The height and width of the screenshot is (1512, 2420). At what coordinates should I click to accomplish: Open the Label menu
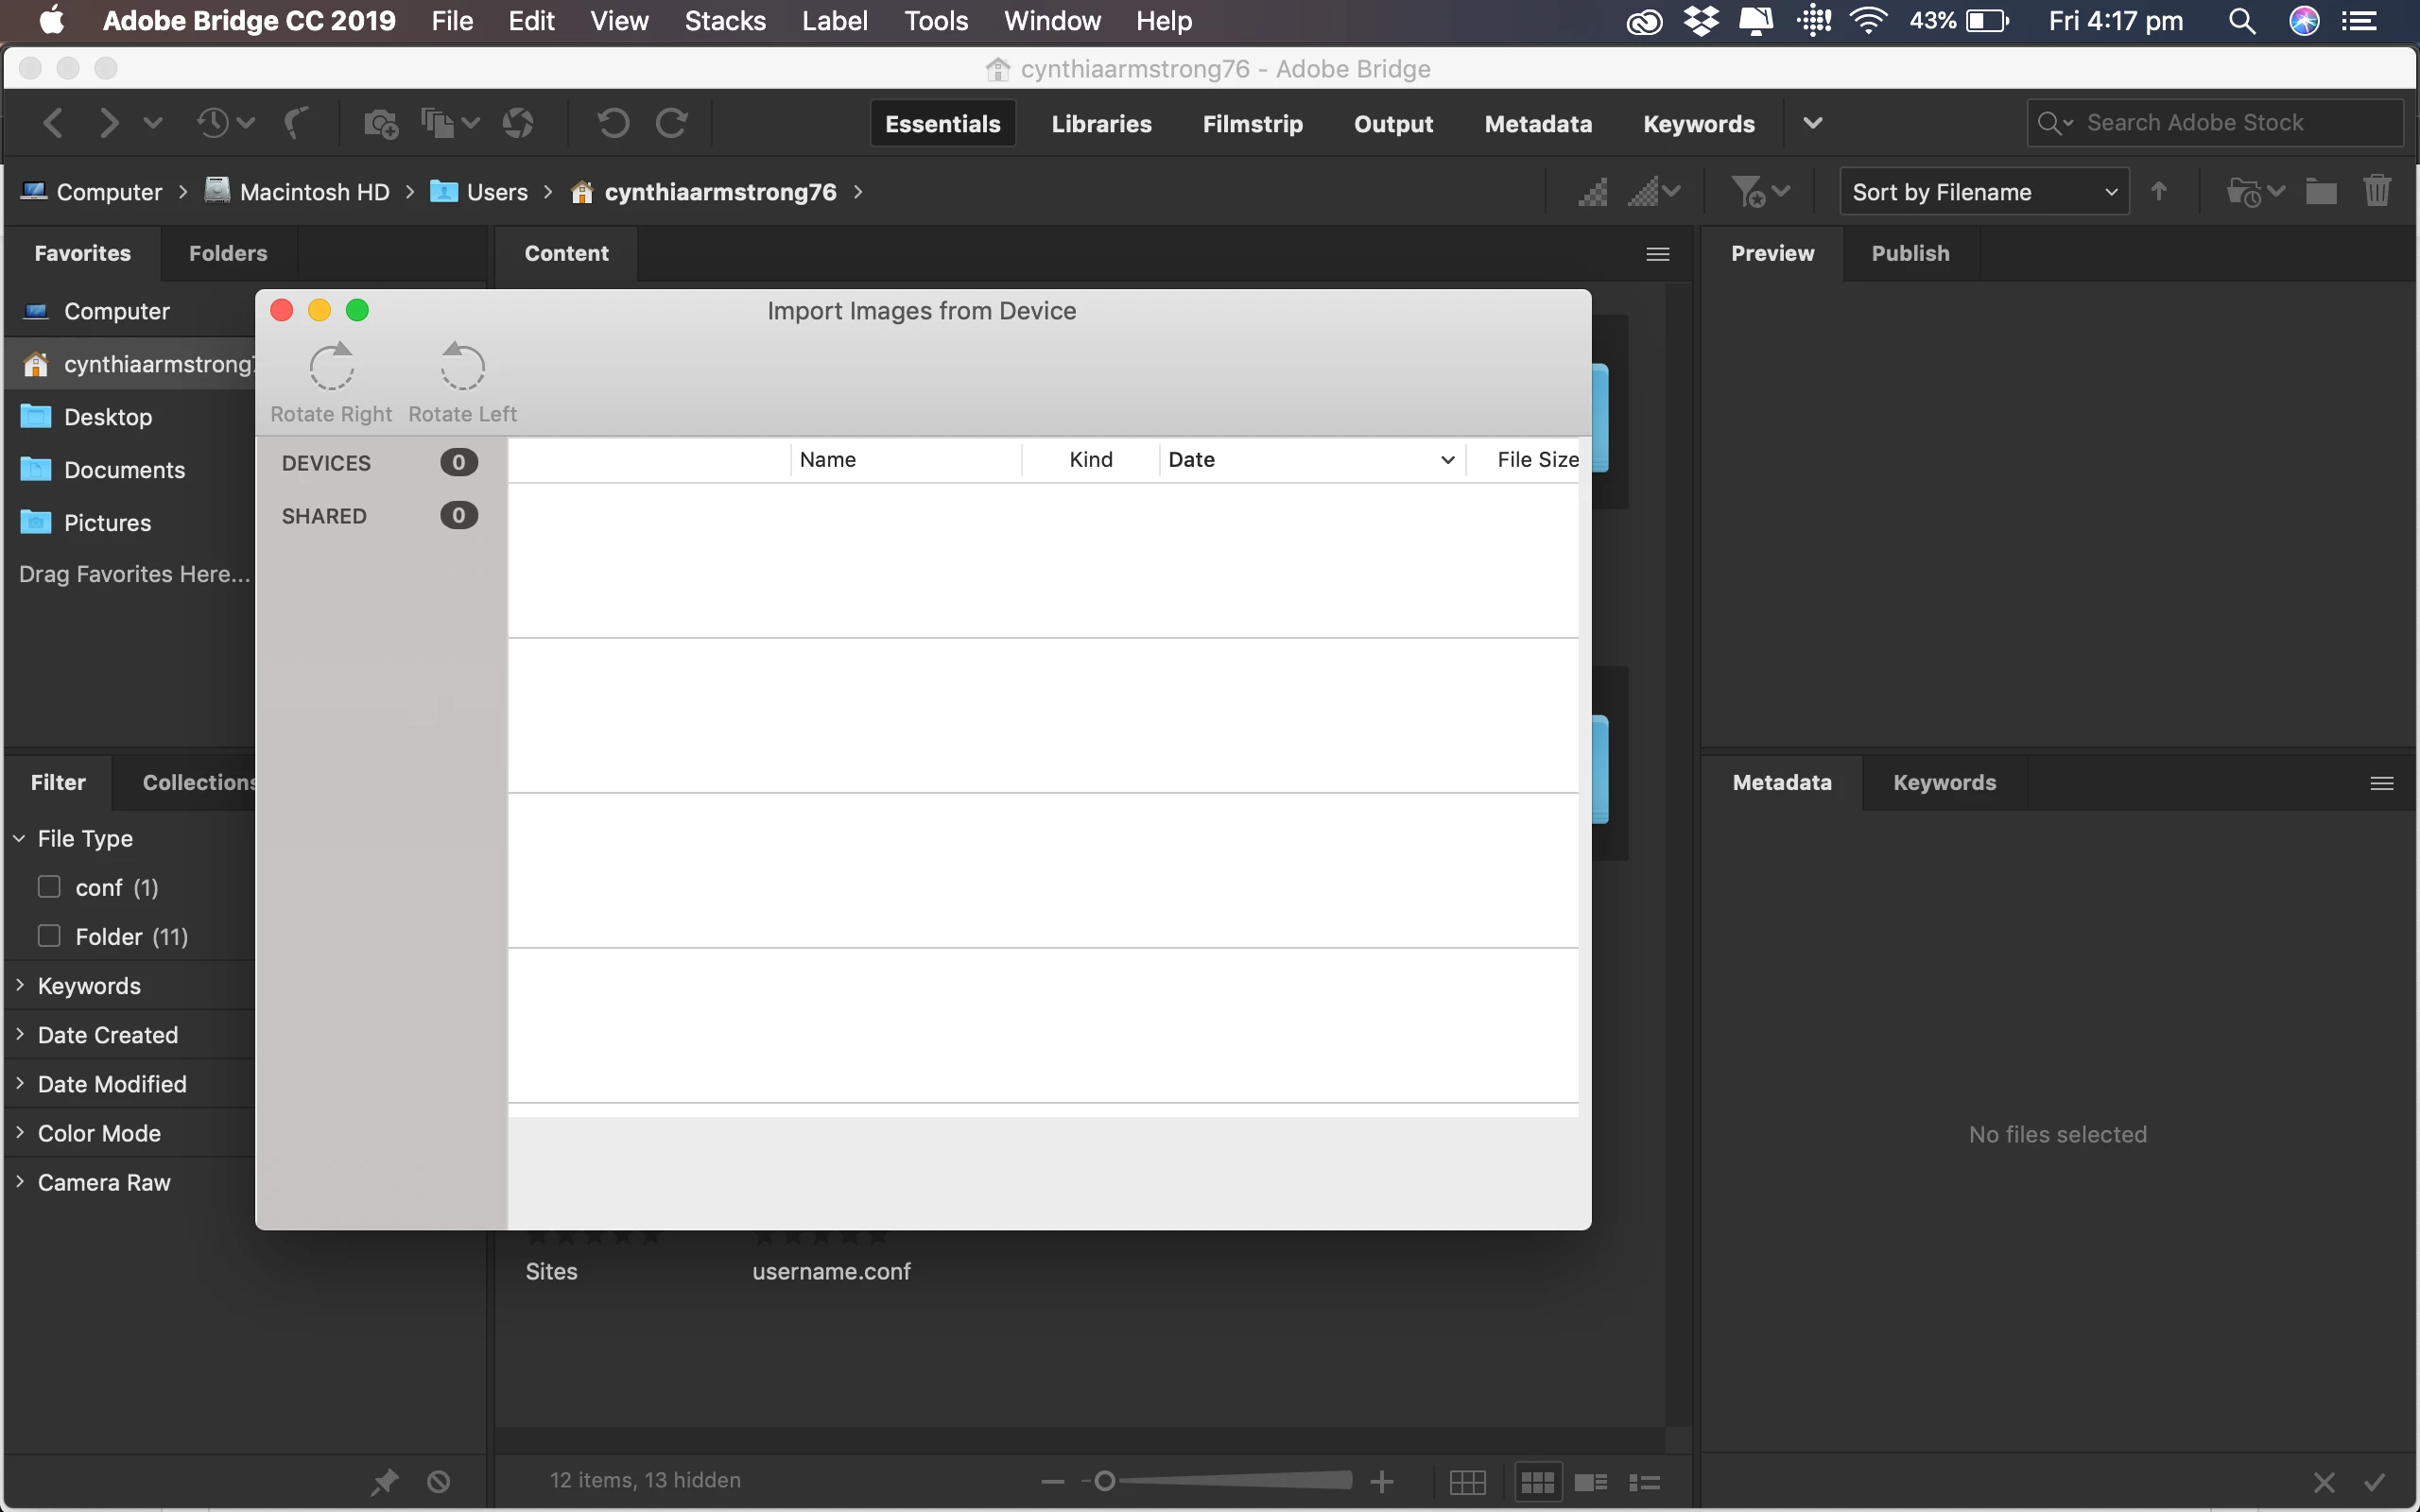pos(834,21)
